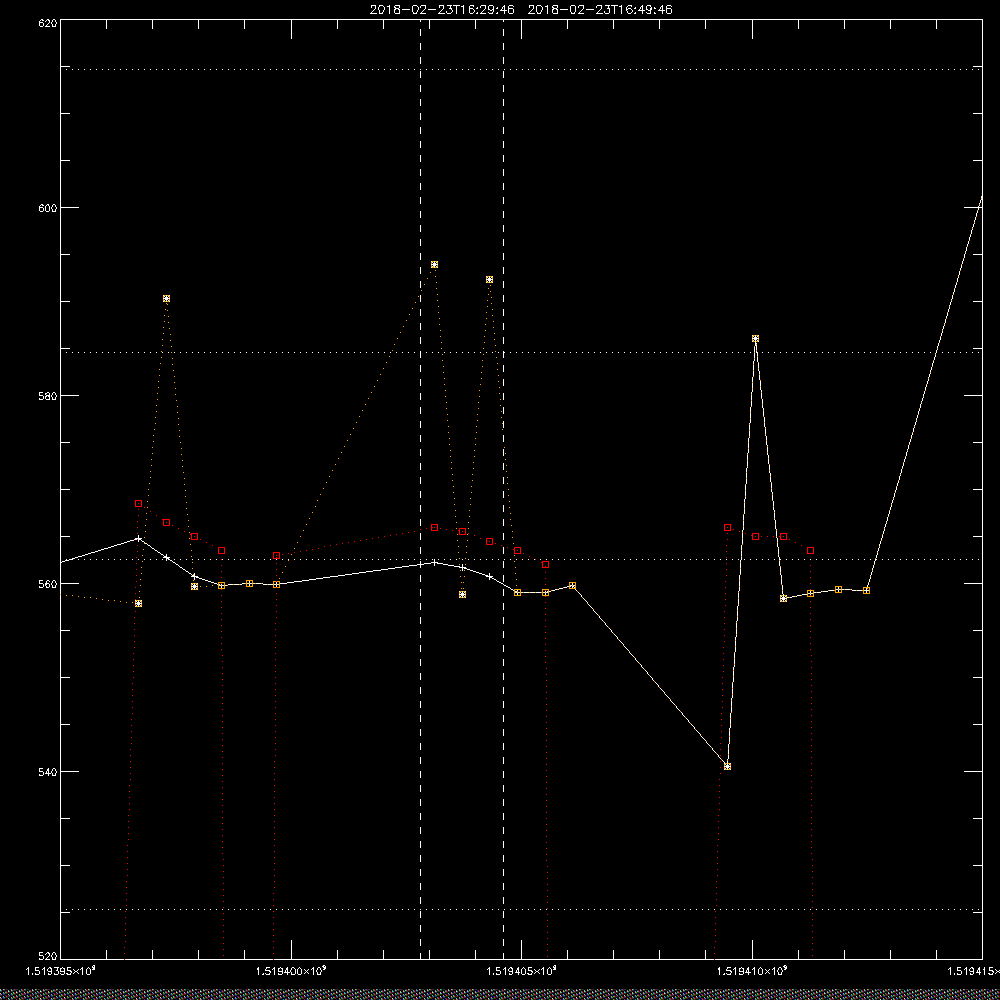Select the 540 y-axis label

(47, 772)
